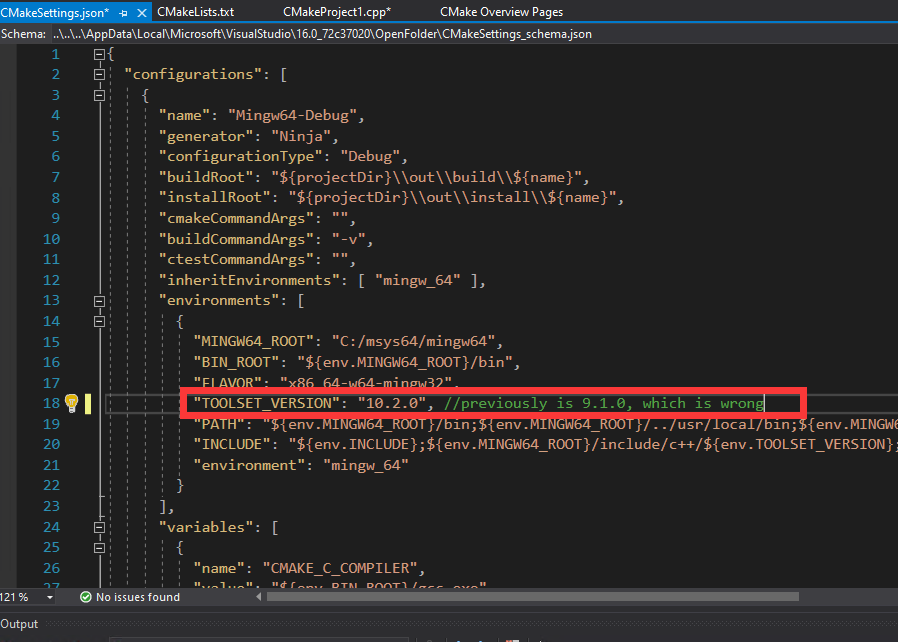Collapse the "environments" array on line 13
Viewport: 898px width, 642px height.
99,300
